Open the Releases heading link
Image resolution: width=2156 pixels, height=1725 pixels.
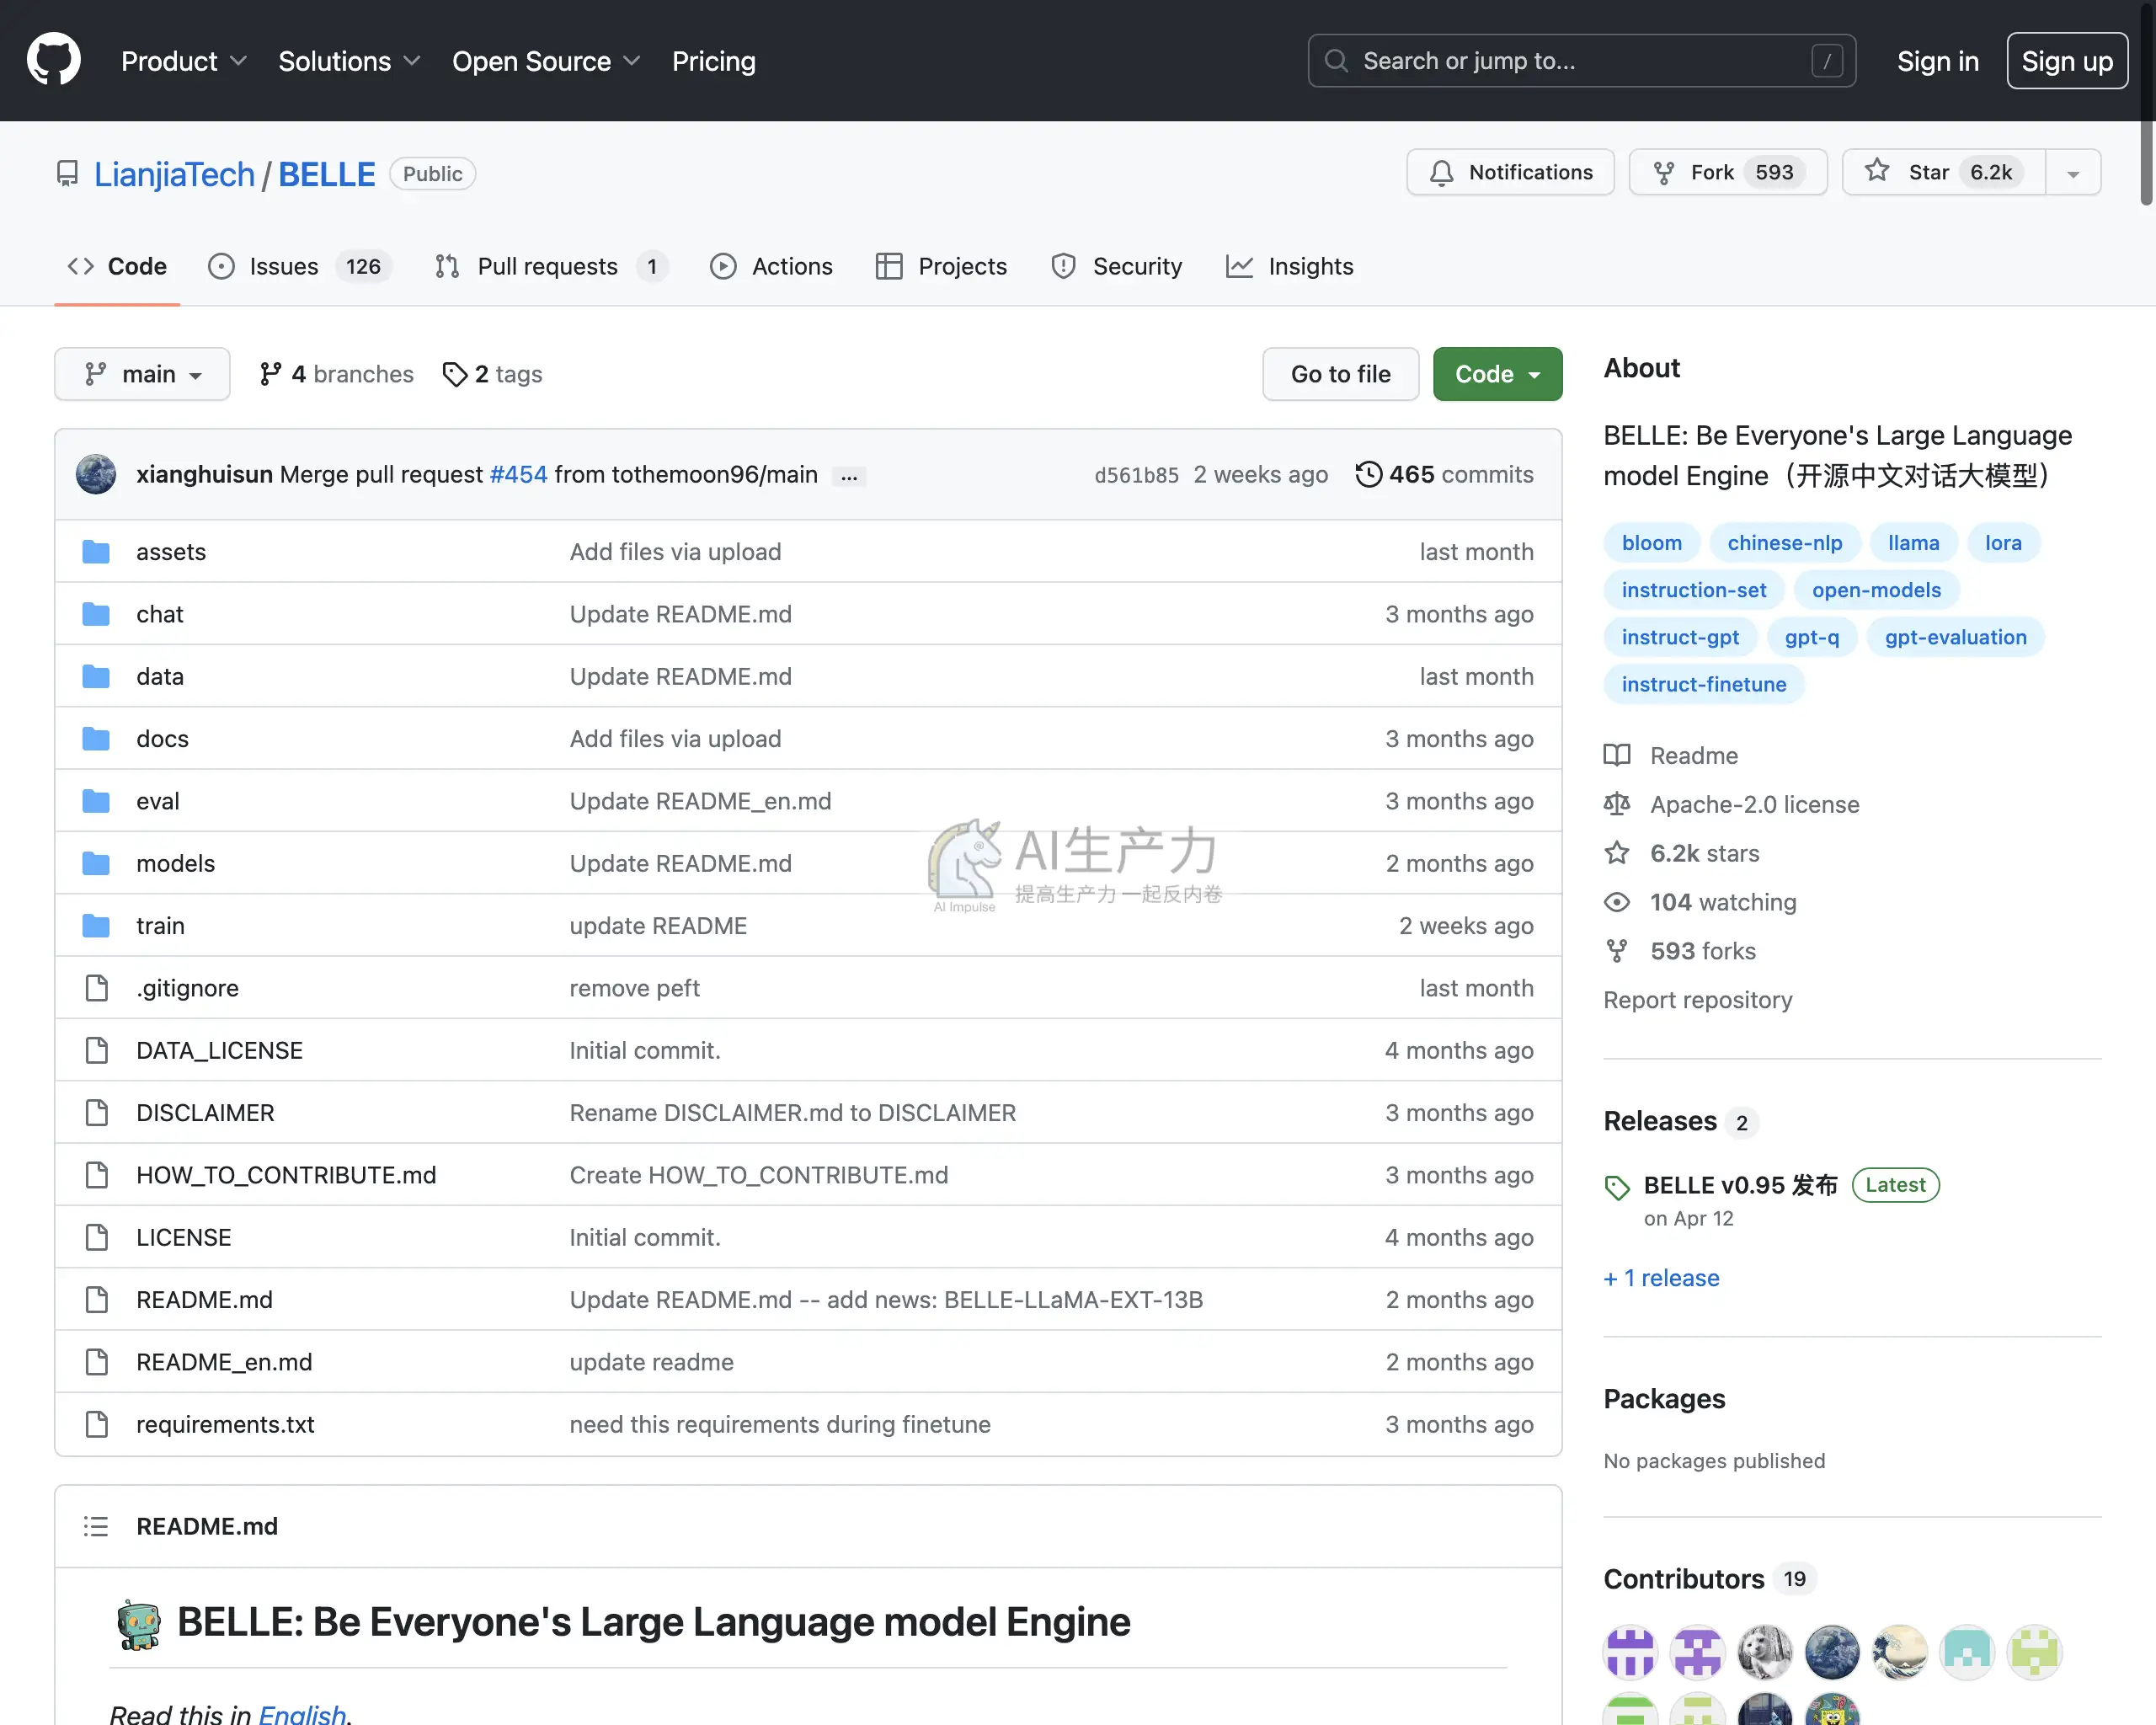click(x=1680, y=1121)
